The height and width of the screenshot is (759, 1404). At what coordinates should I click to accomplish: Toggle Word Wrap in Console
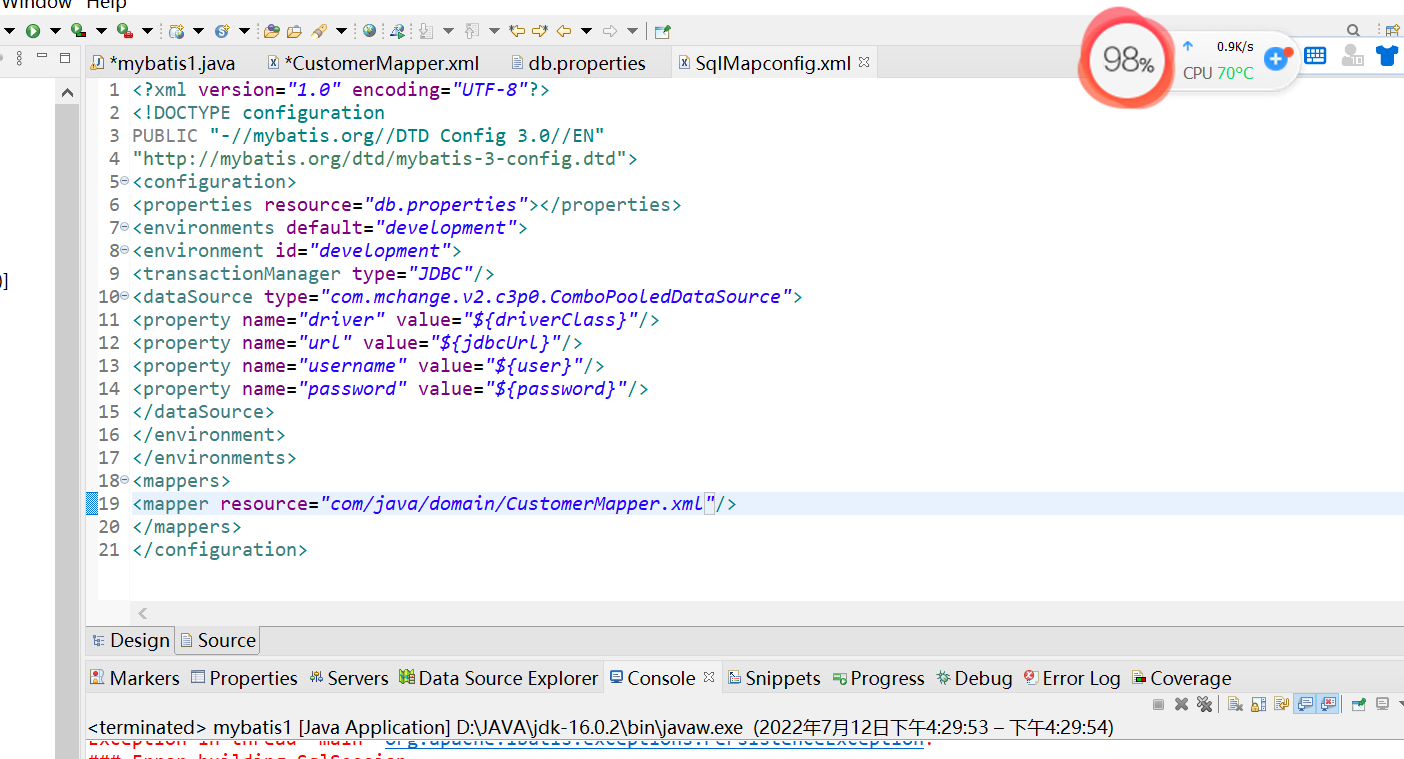[1281, 704]
